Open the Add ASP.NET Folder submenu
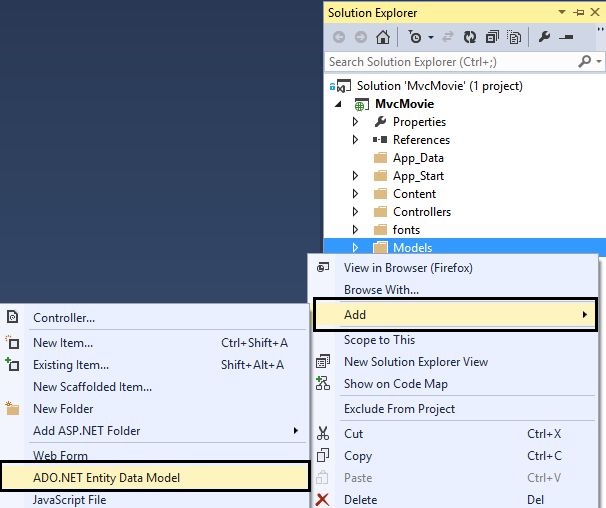606x508 pixels. point(155,431)
